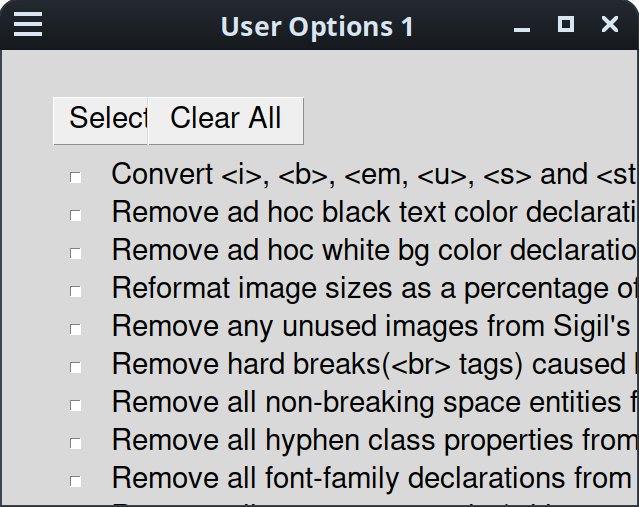Check the Remove ad hoc white bg color box
Viewport: 639px width, 507px height.
tap(76, 253)
